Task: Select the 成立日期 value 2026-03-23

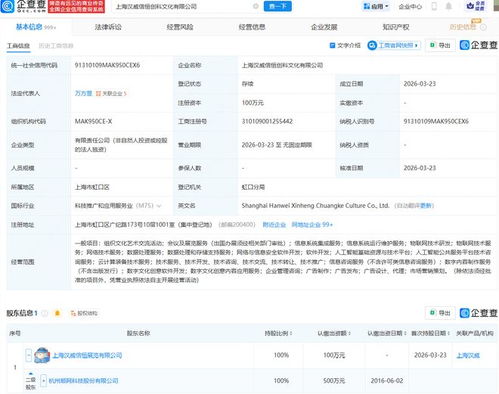Action: click(420, 84)
